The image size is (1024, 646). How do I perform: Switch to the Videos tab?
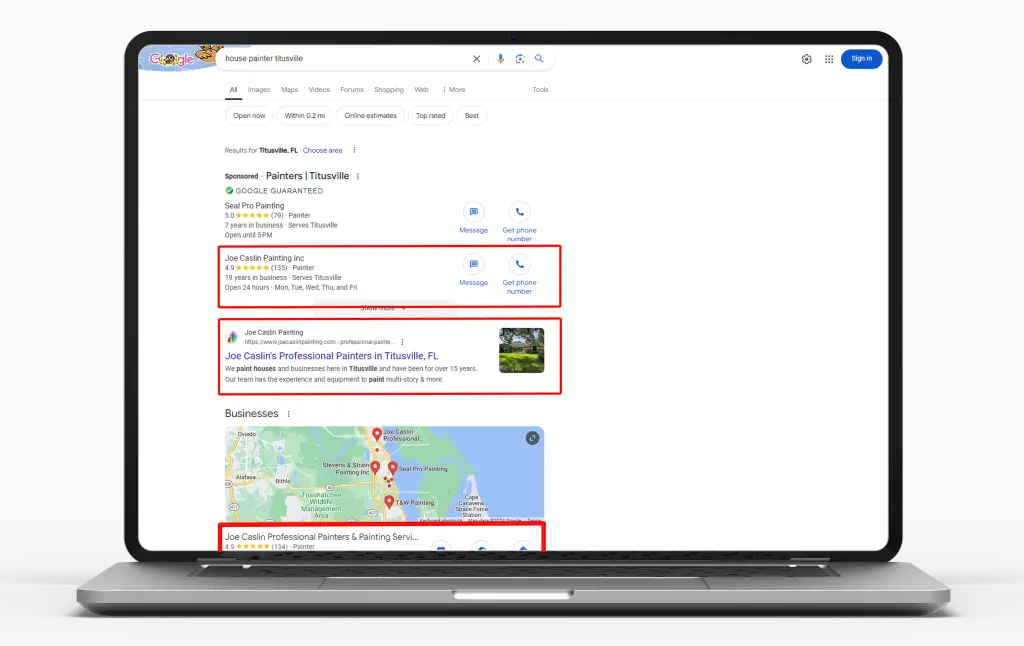[319, 89]
